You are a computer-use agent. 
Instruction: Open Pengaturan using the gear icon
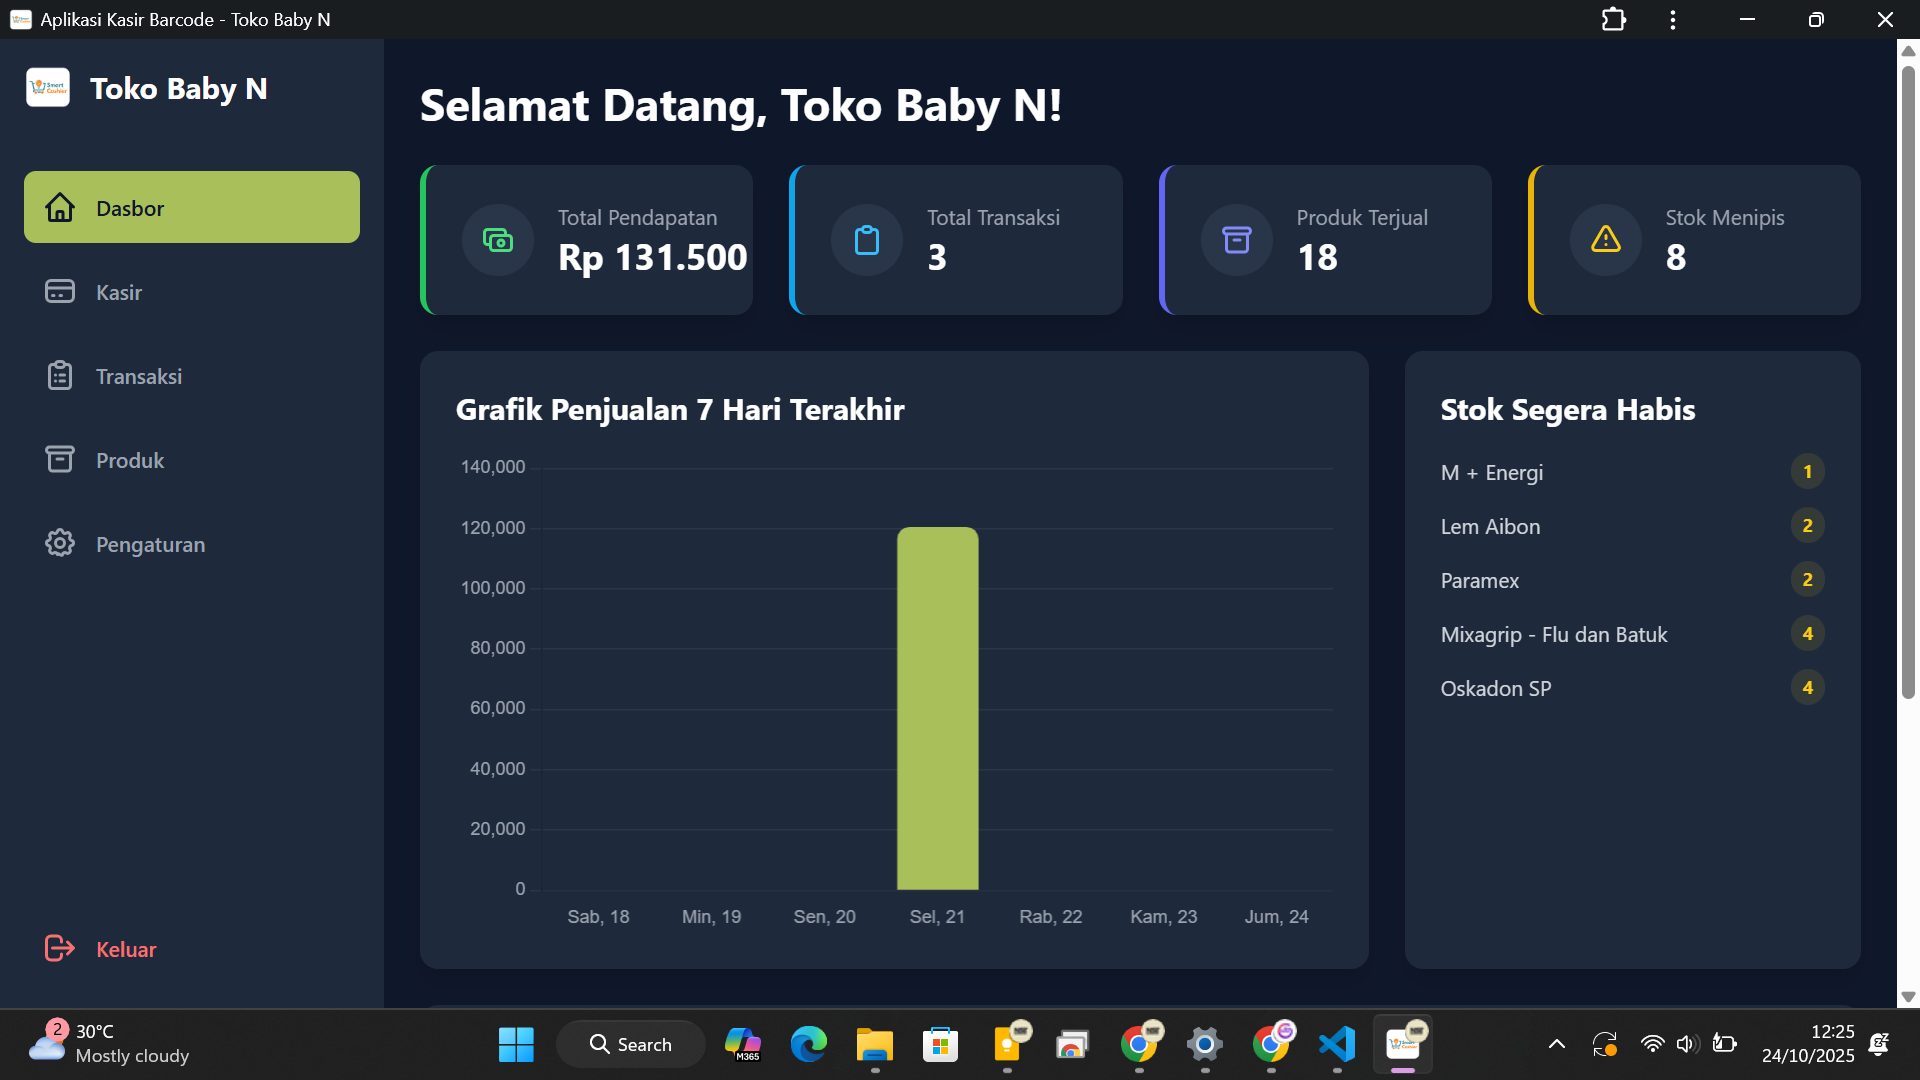60,543
